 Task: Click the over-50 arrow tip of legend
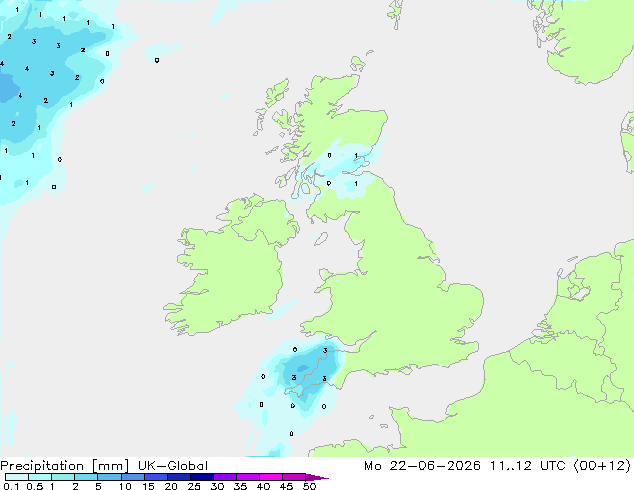pos(317,477)
